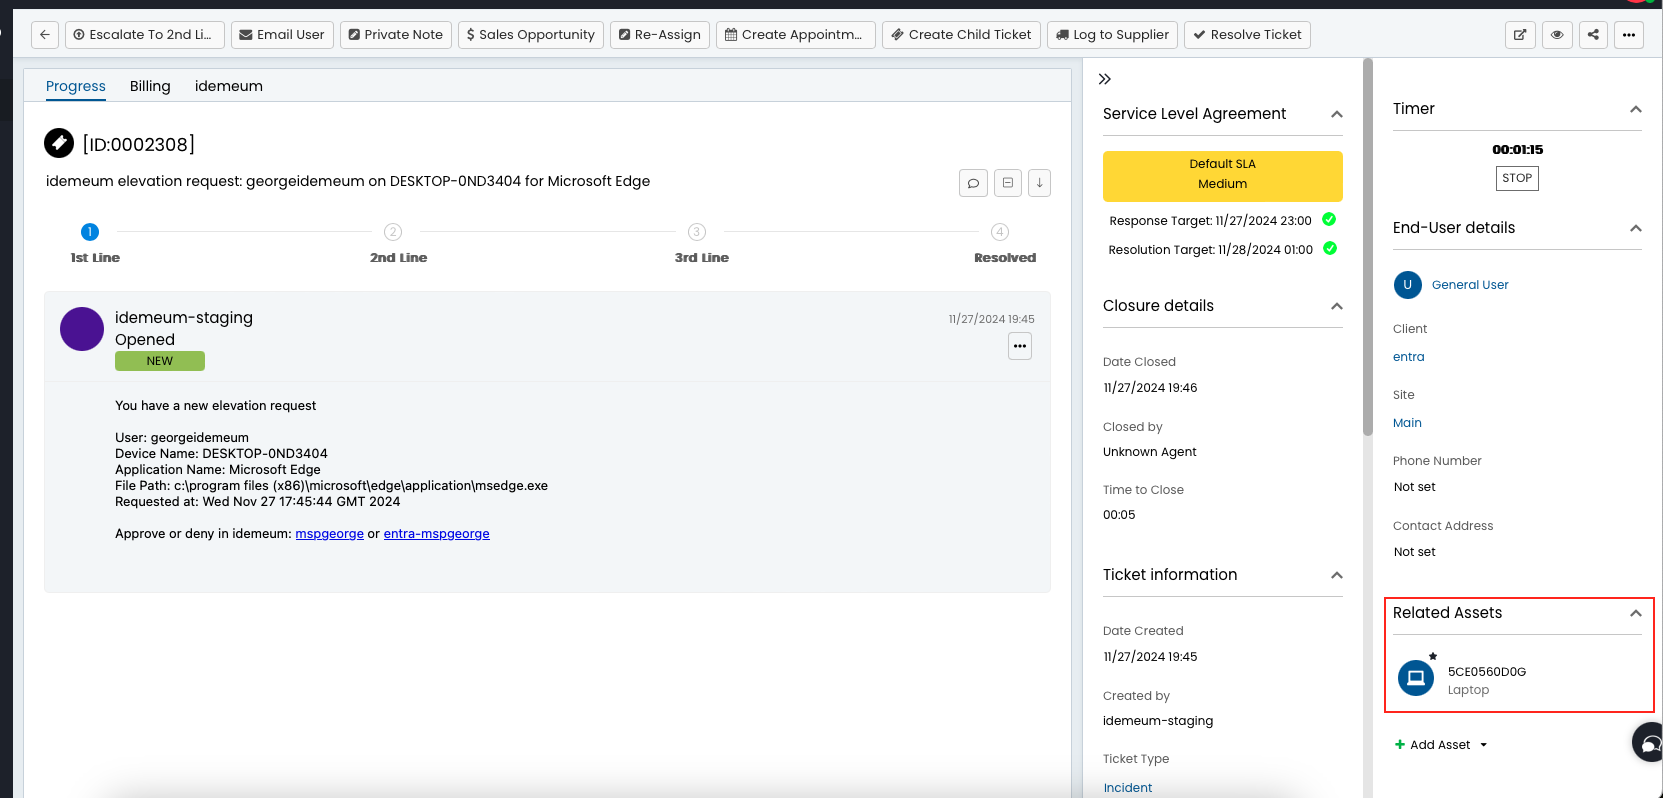
Task: Click Closed by Unknown Agent value
Action: 1150,452
